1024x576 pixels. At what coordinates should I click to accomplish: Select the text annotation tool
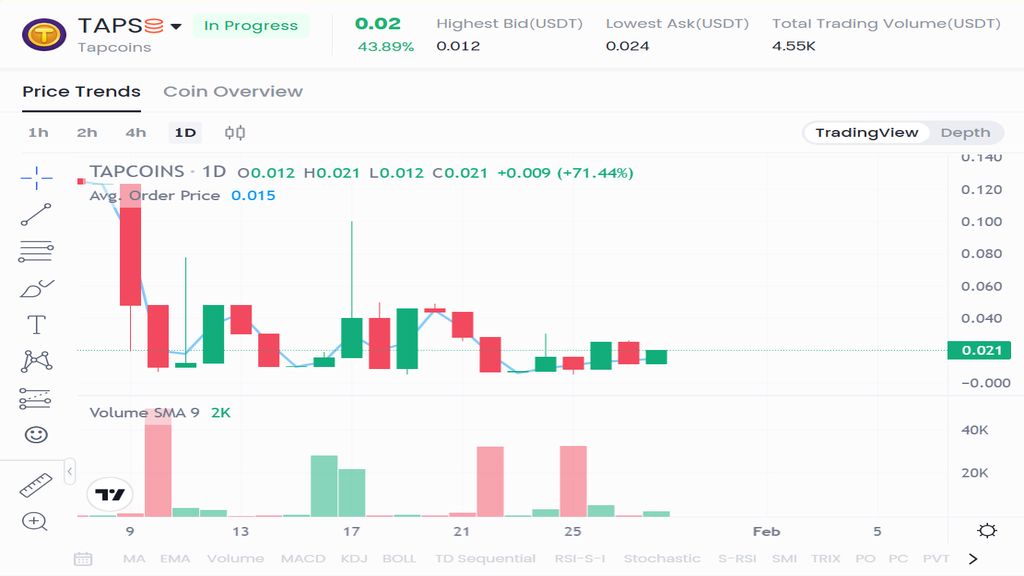pos(37,325)
